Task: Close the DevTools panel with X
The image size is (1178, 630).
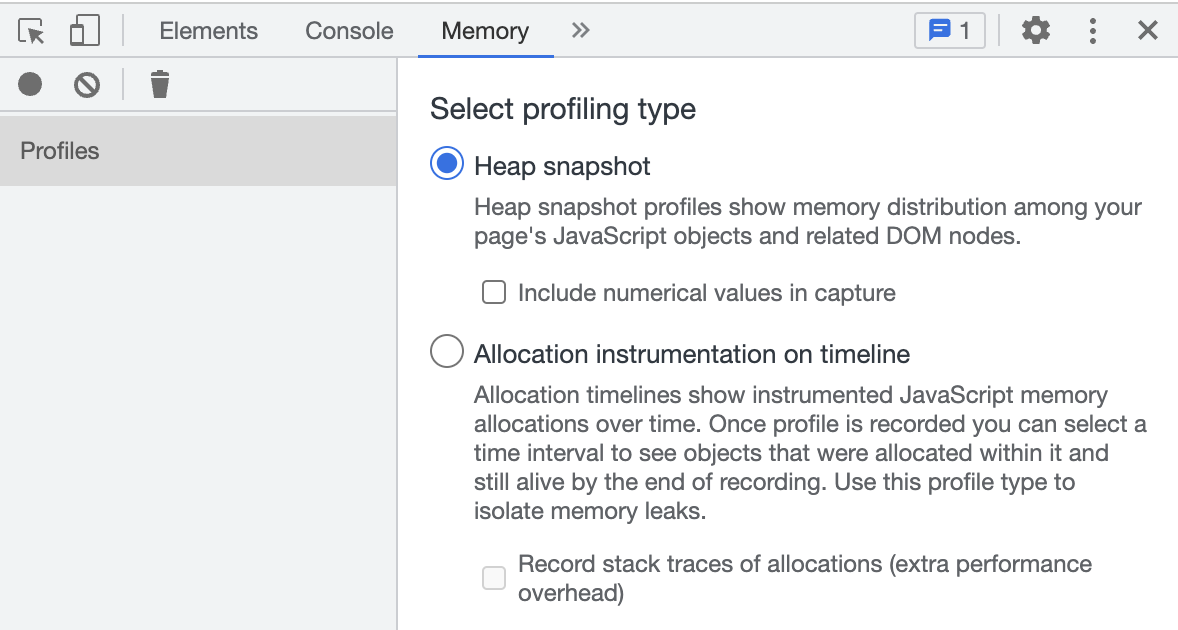Action: coord(1148,31)
